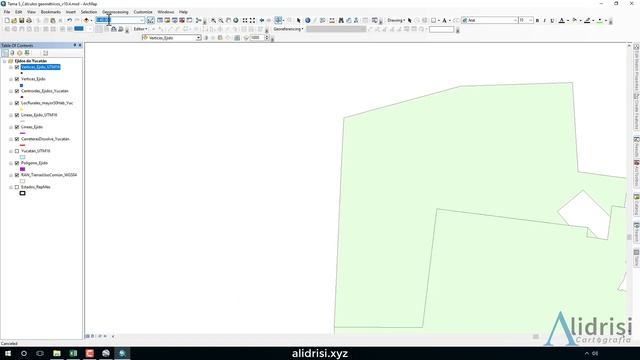Select the Pan hand tool
This screenshot has width=640, height=360.
(228, 20)
